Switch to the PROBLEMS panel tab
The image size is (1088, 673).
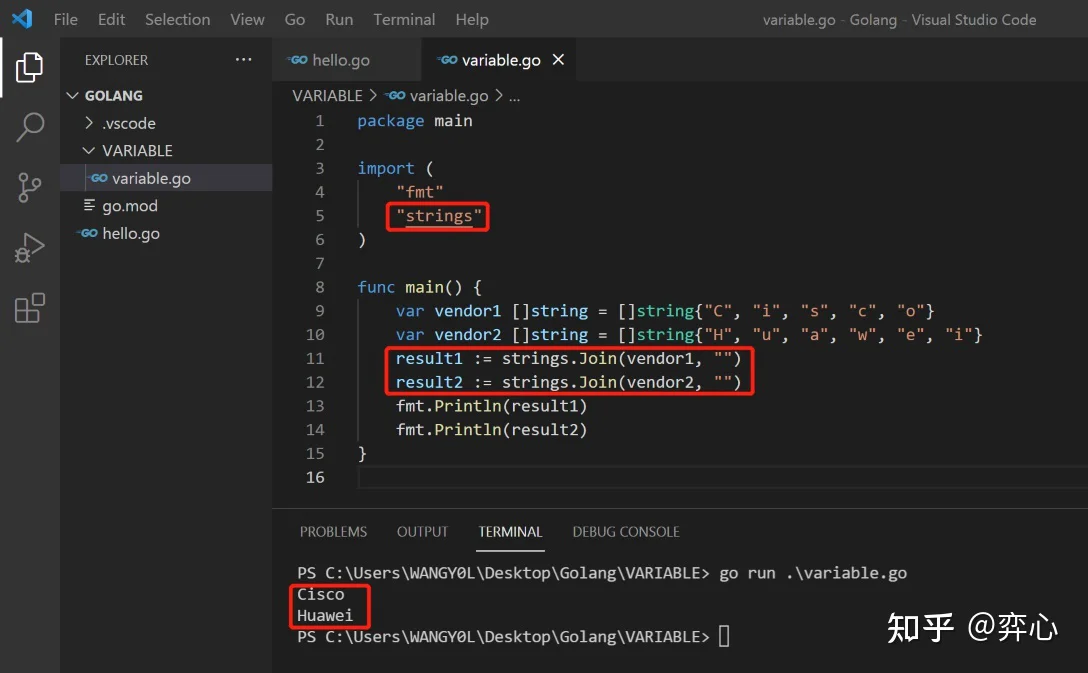pos(333,531)
